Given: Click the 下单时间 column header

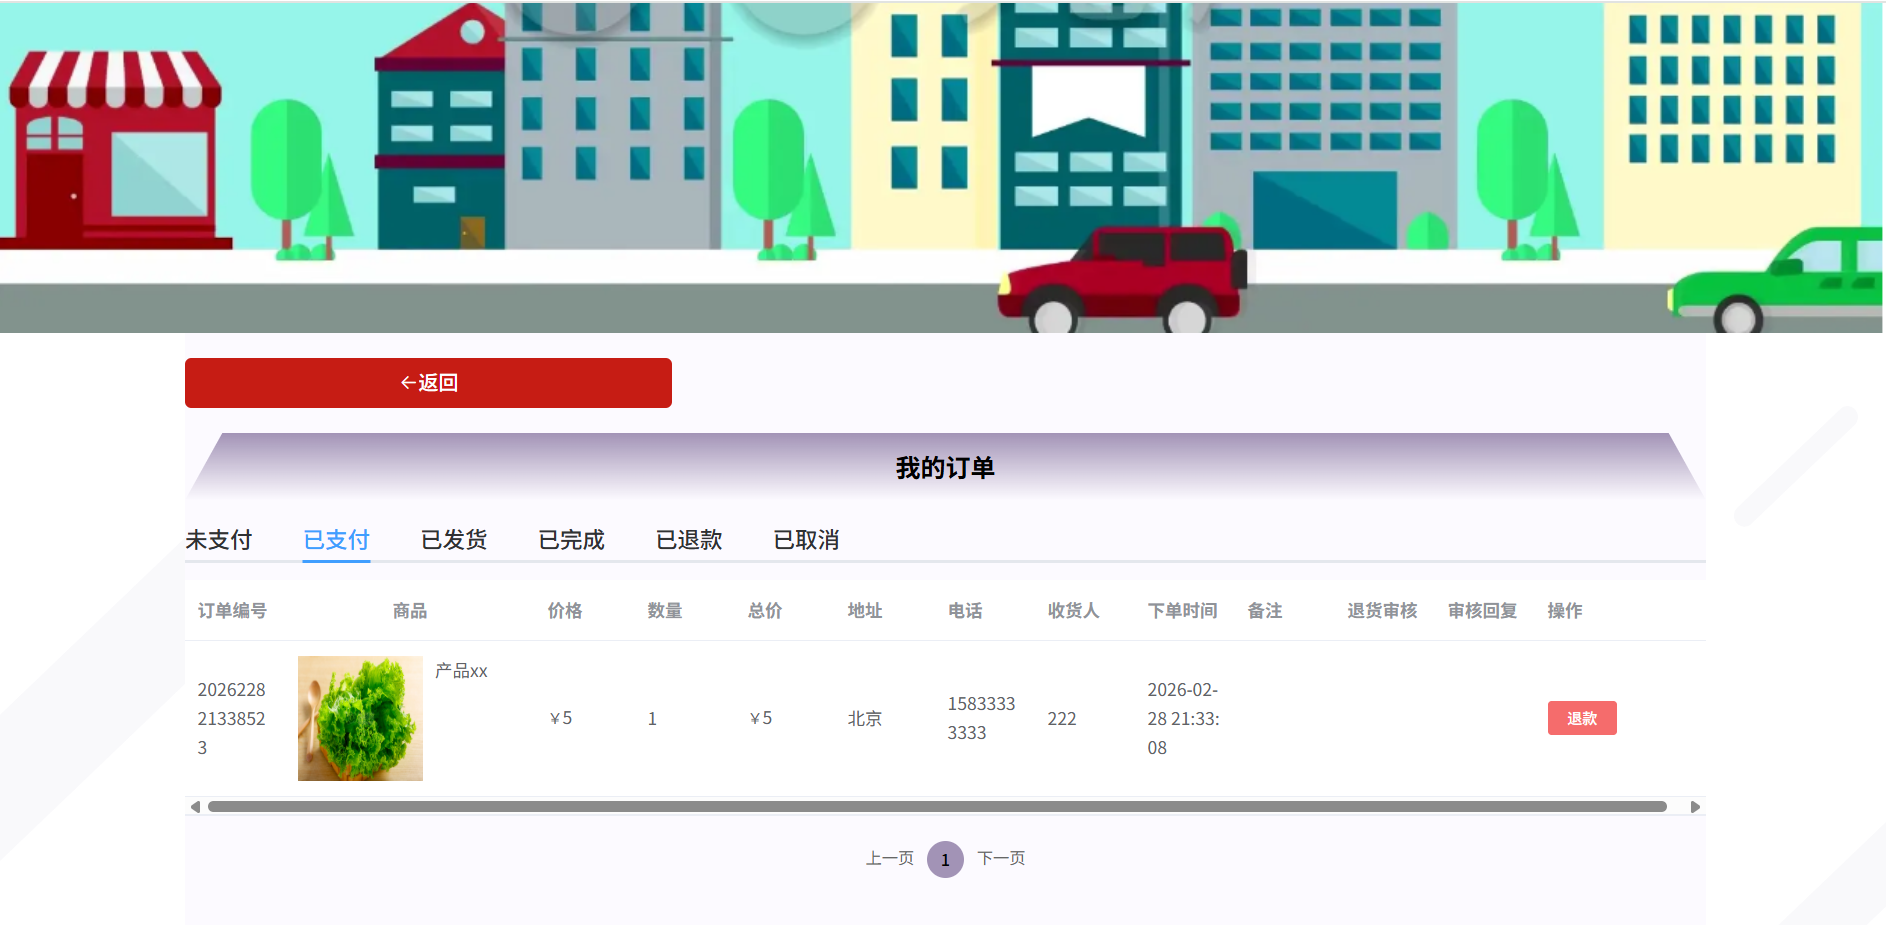Looking at the screenshot, I should click(1182, 611).
